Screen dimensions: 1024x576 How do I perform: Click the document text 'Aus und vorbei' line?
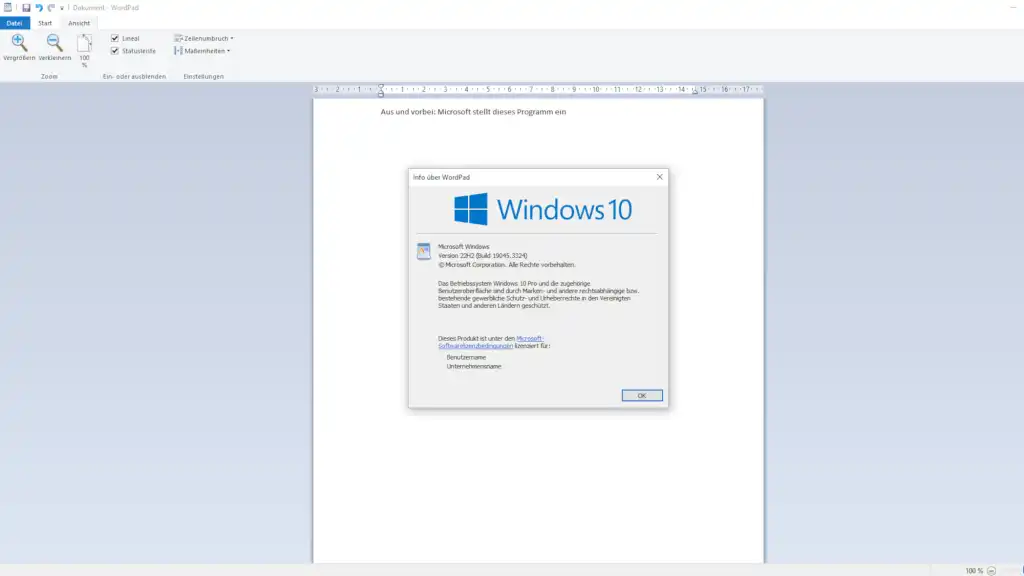(x=473, y=112)
